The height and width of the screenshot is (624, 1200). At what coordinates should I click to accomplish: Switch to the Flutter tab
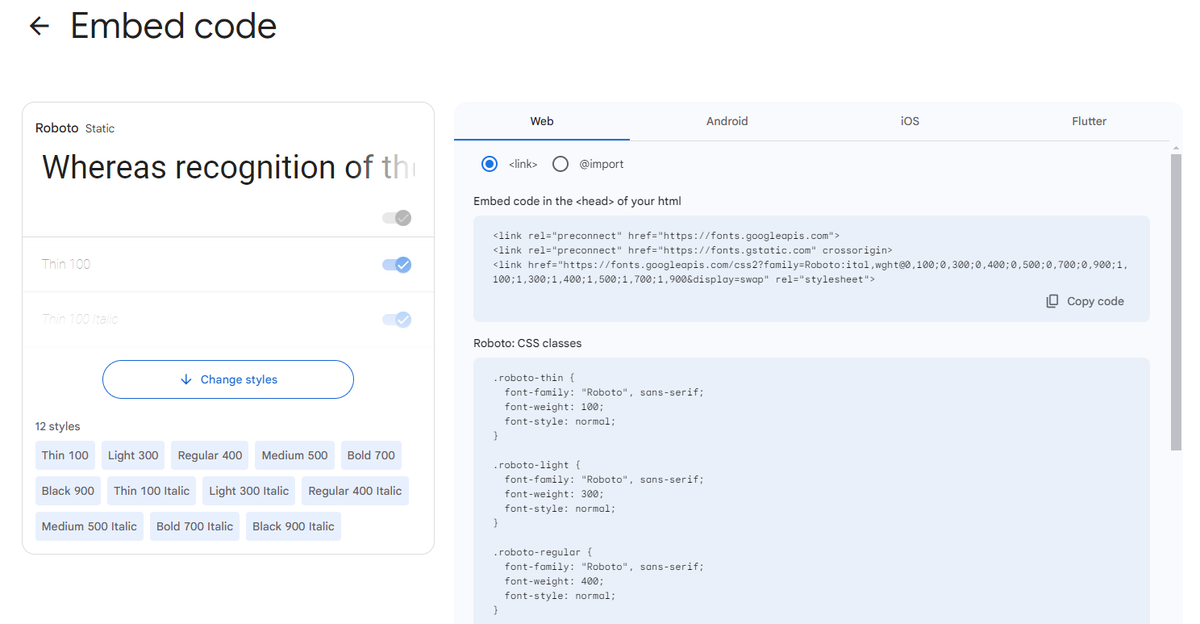[1089, 121]
